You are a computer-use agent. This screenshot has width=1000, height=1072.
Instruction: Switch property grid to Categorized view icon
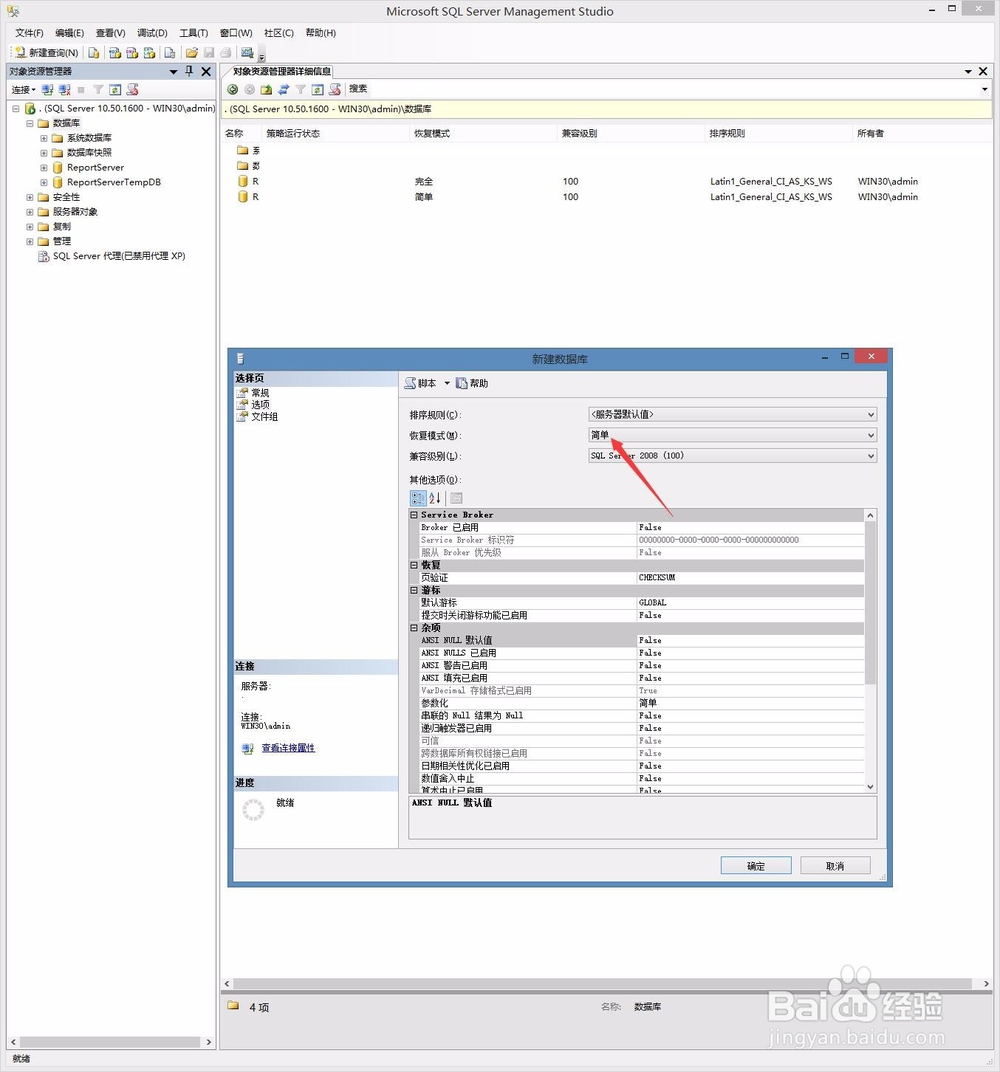(418, 498)
